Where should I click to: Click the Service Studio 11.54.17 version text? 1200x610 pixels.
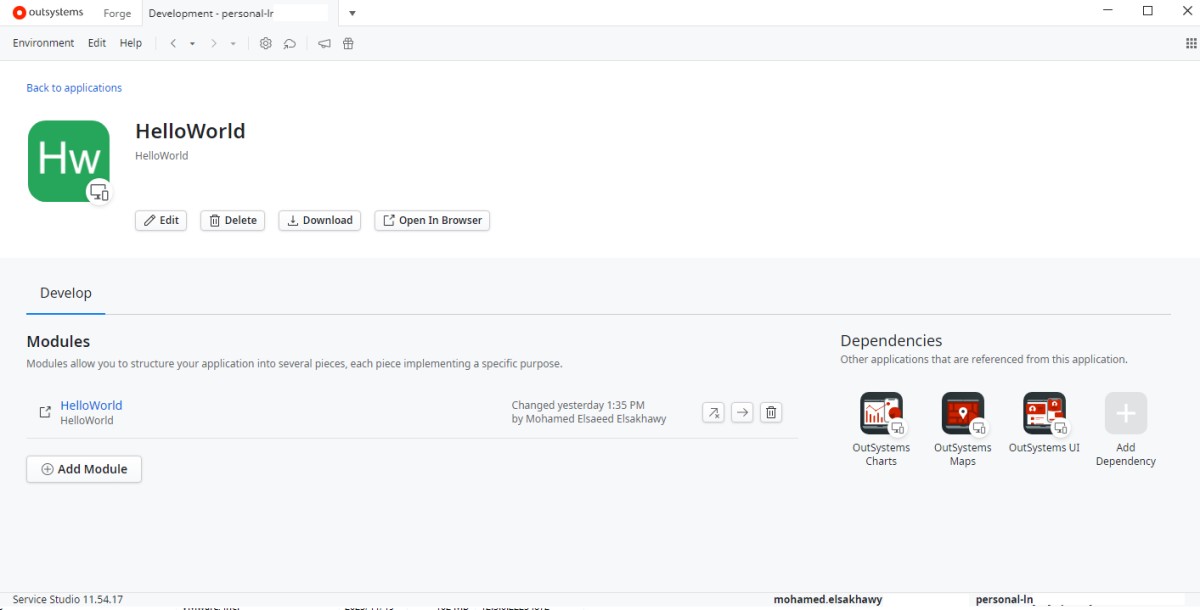68,599
